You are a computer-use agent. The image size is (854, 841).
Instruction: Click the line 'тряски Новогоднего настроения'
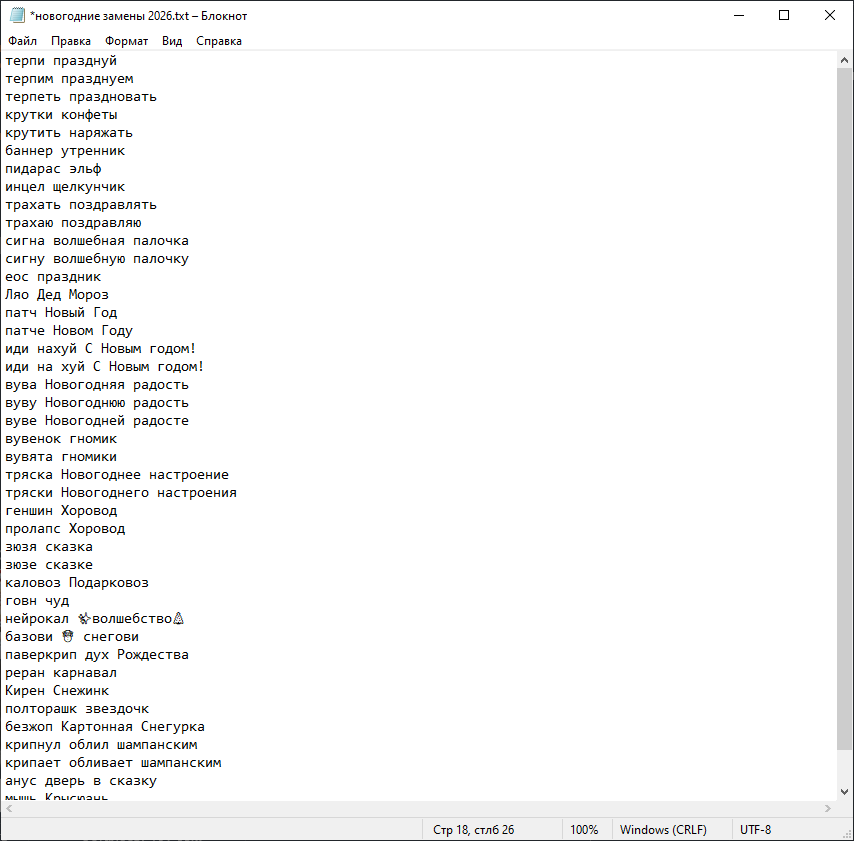(x=121, y=492)
